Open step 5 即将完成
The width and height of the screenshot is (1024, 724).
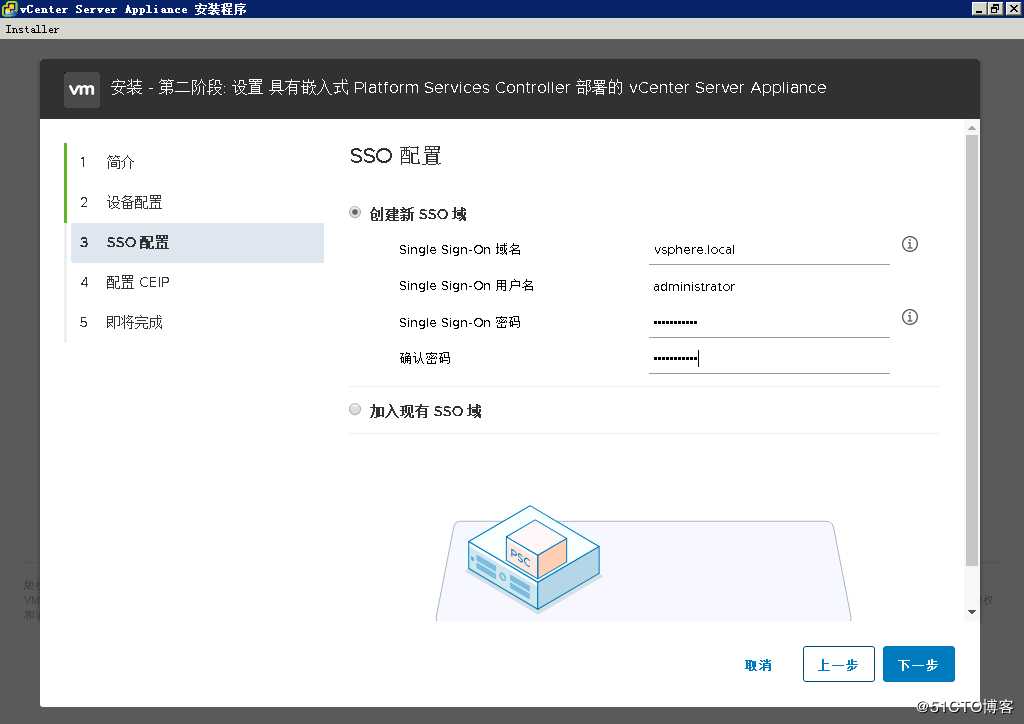pyautogui.click(x=197, y=322)
